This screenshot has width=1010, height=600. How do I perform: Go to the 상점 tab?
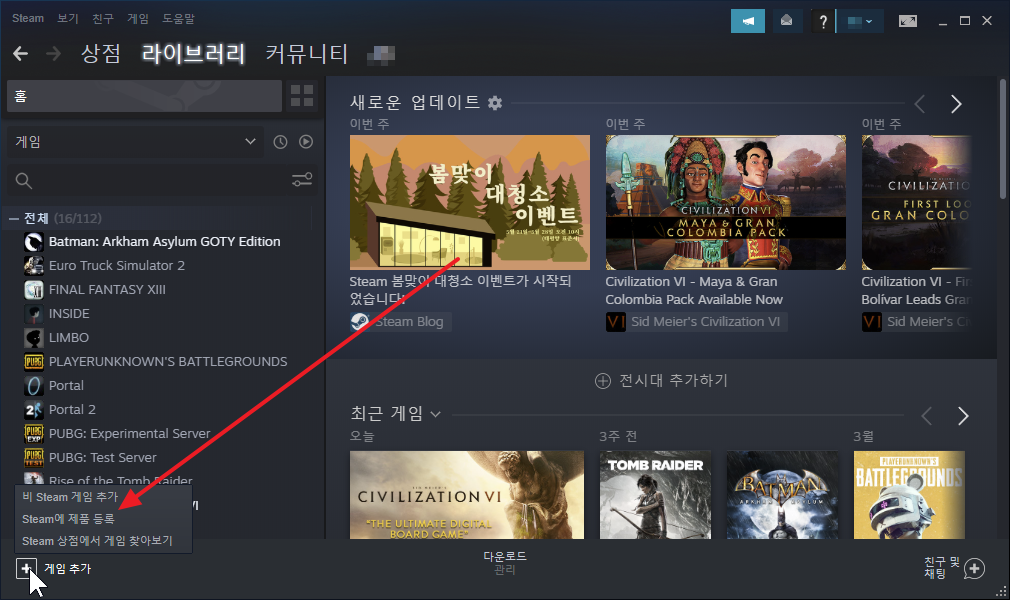(x=101, y=53)
